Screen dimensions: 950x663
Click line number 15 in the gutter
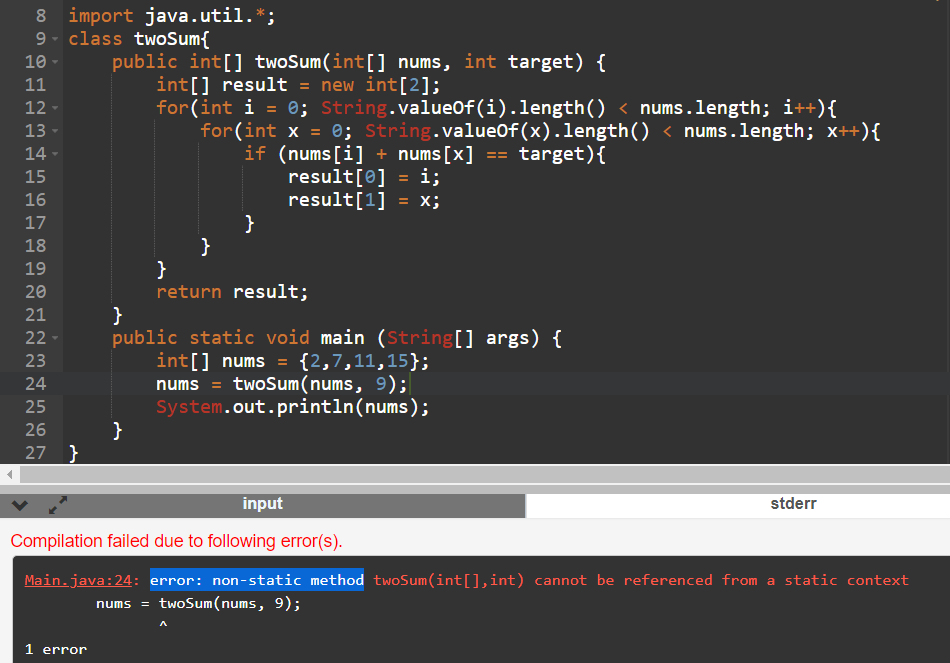point(36,177)
